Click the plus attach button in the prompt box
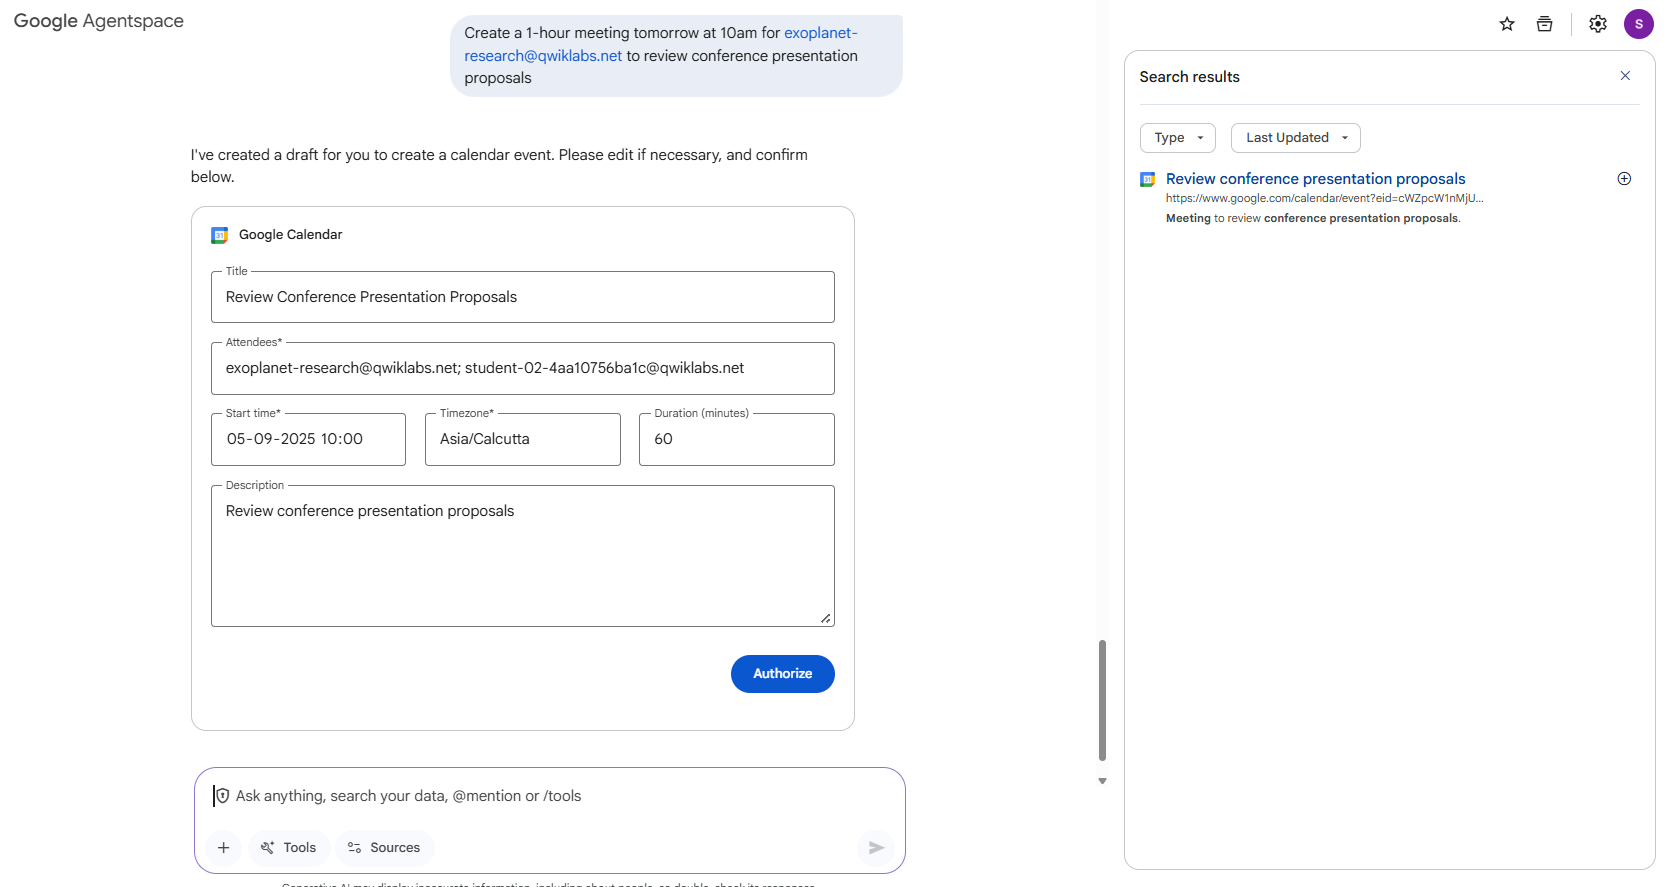 [224, 848]
